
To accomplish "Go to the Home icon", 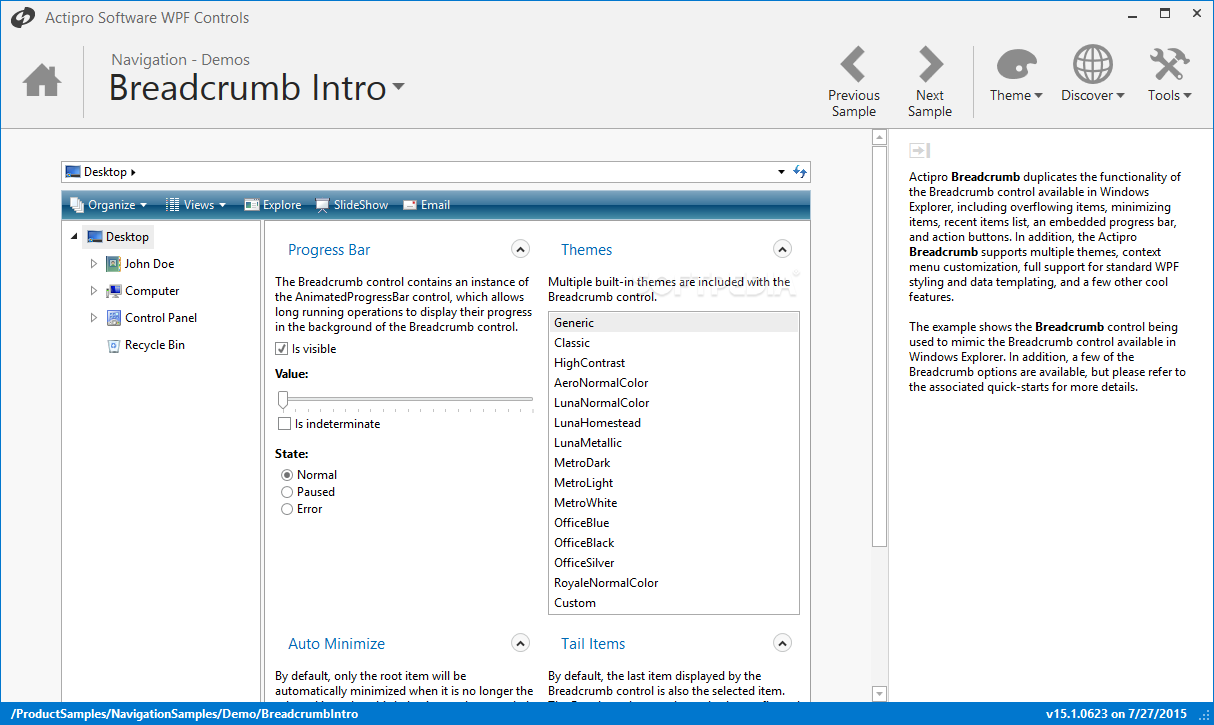I will tap(42, 81).
